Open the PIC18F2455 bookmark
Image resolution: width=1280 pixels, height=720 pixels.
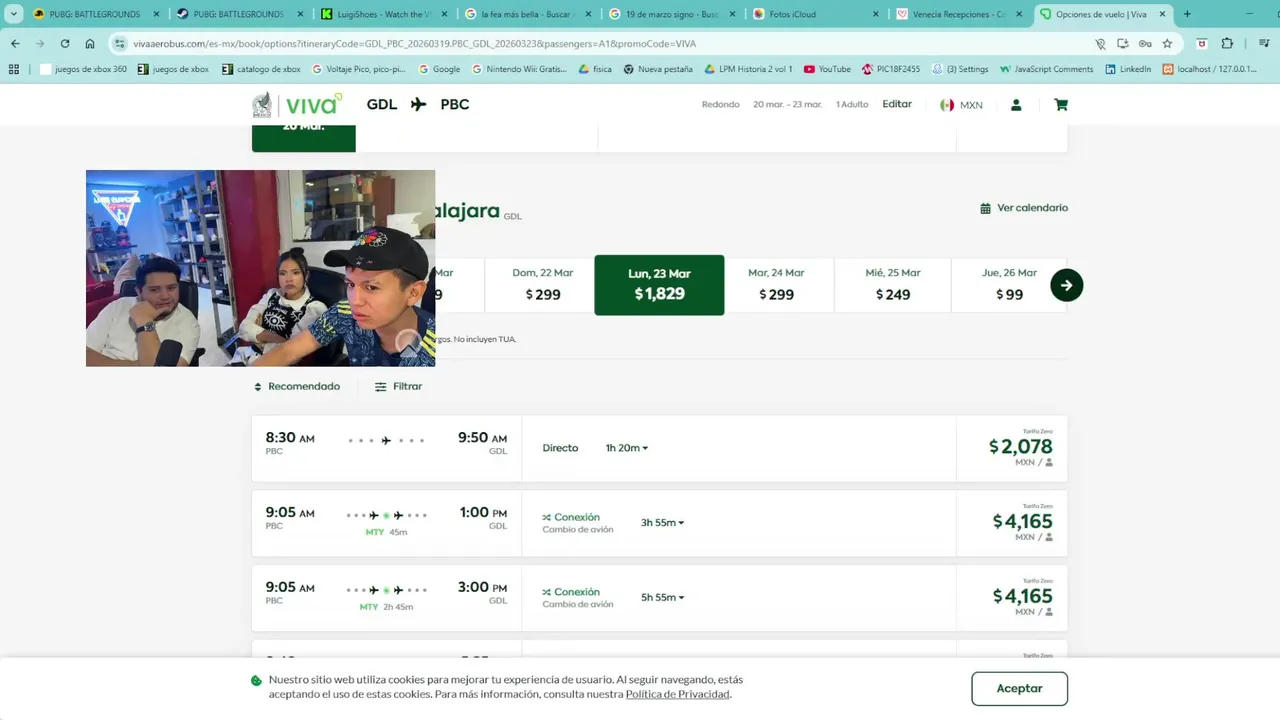coord(890,69)
